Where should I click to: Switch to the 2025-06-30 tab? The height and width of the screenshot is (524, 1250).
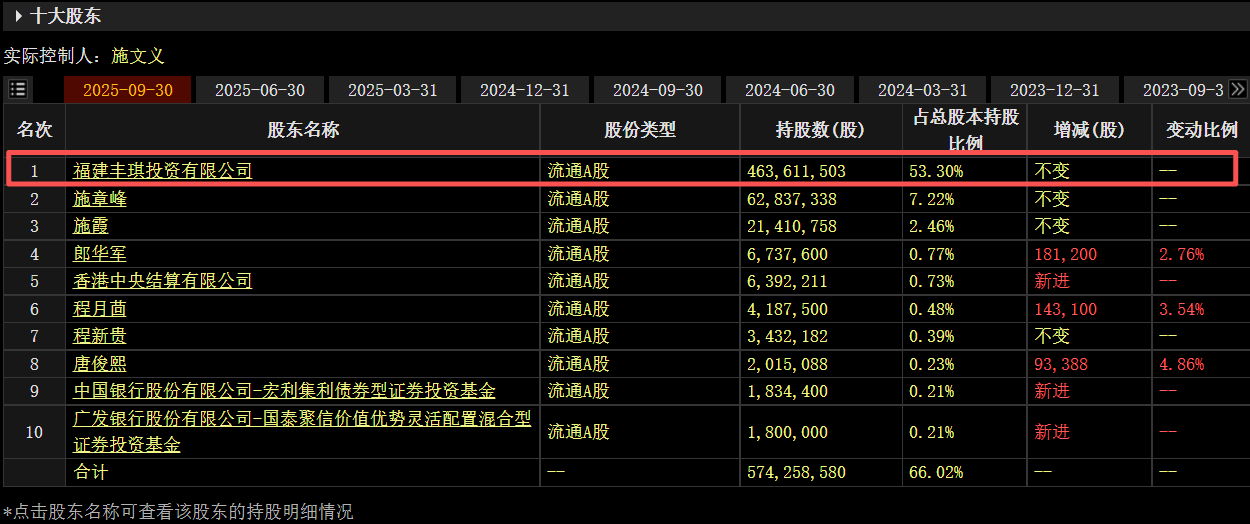click(260, 90)
